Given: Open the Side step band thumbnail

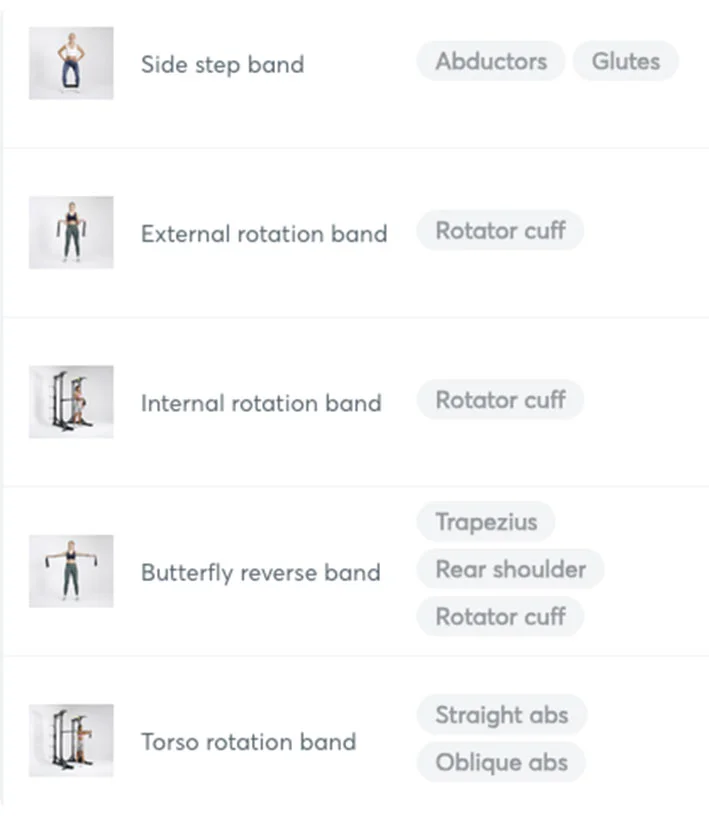Looking at the screenshot, I should [x=71, y=63].
